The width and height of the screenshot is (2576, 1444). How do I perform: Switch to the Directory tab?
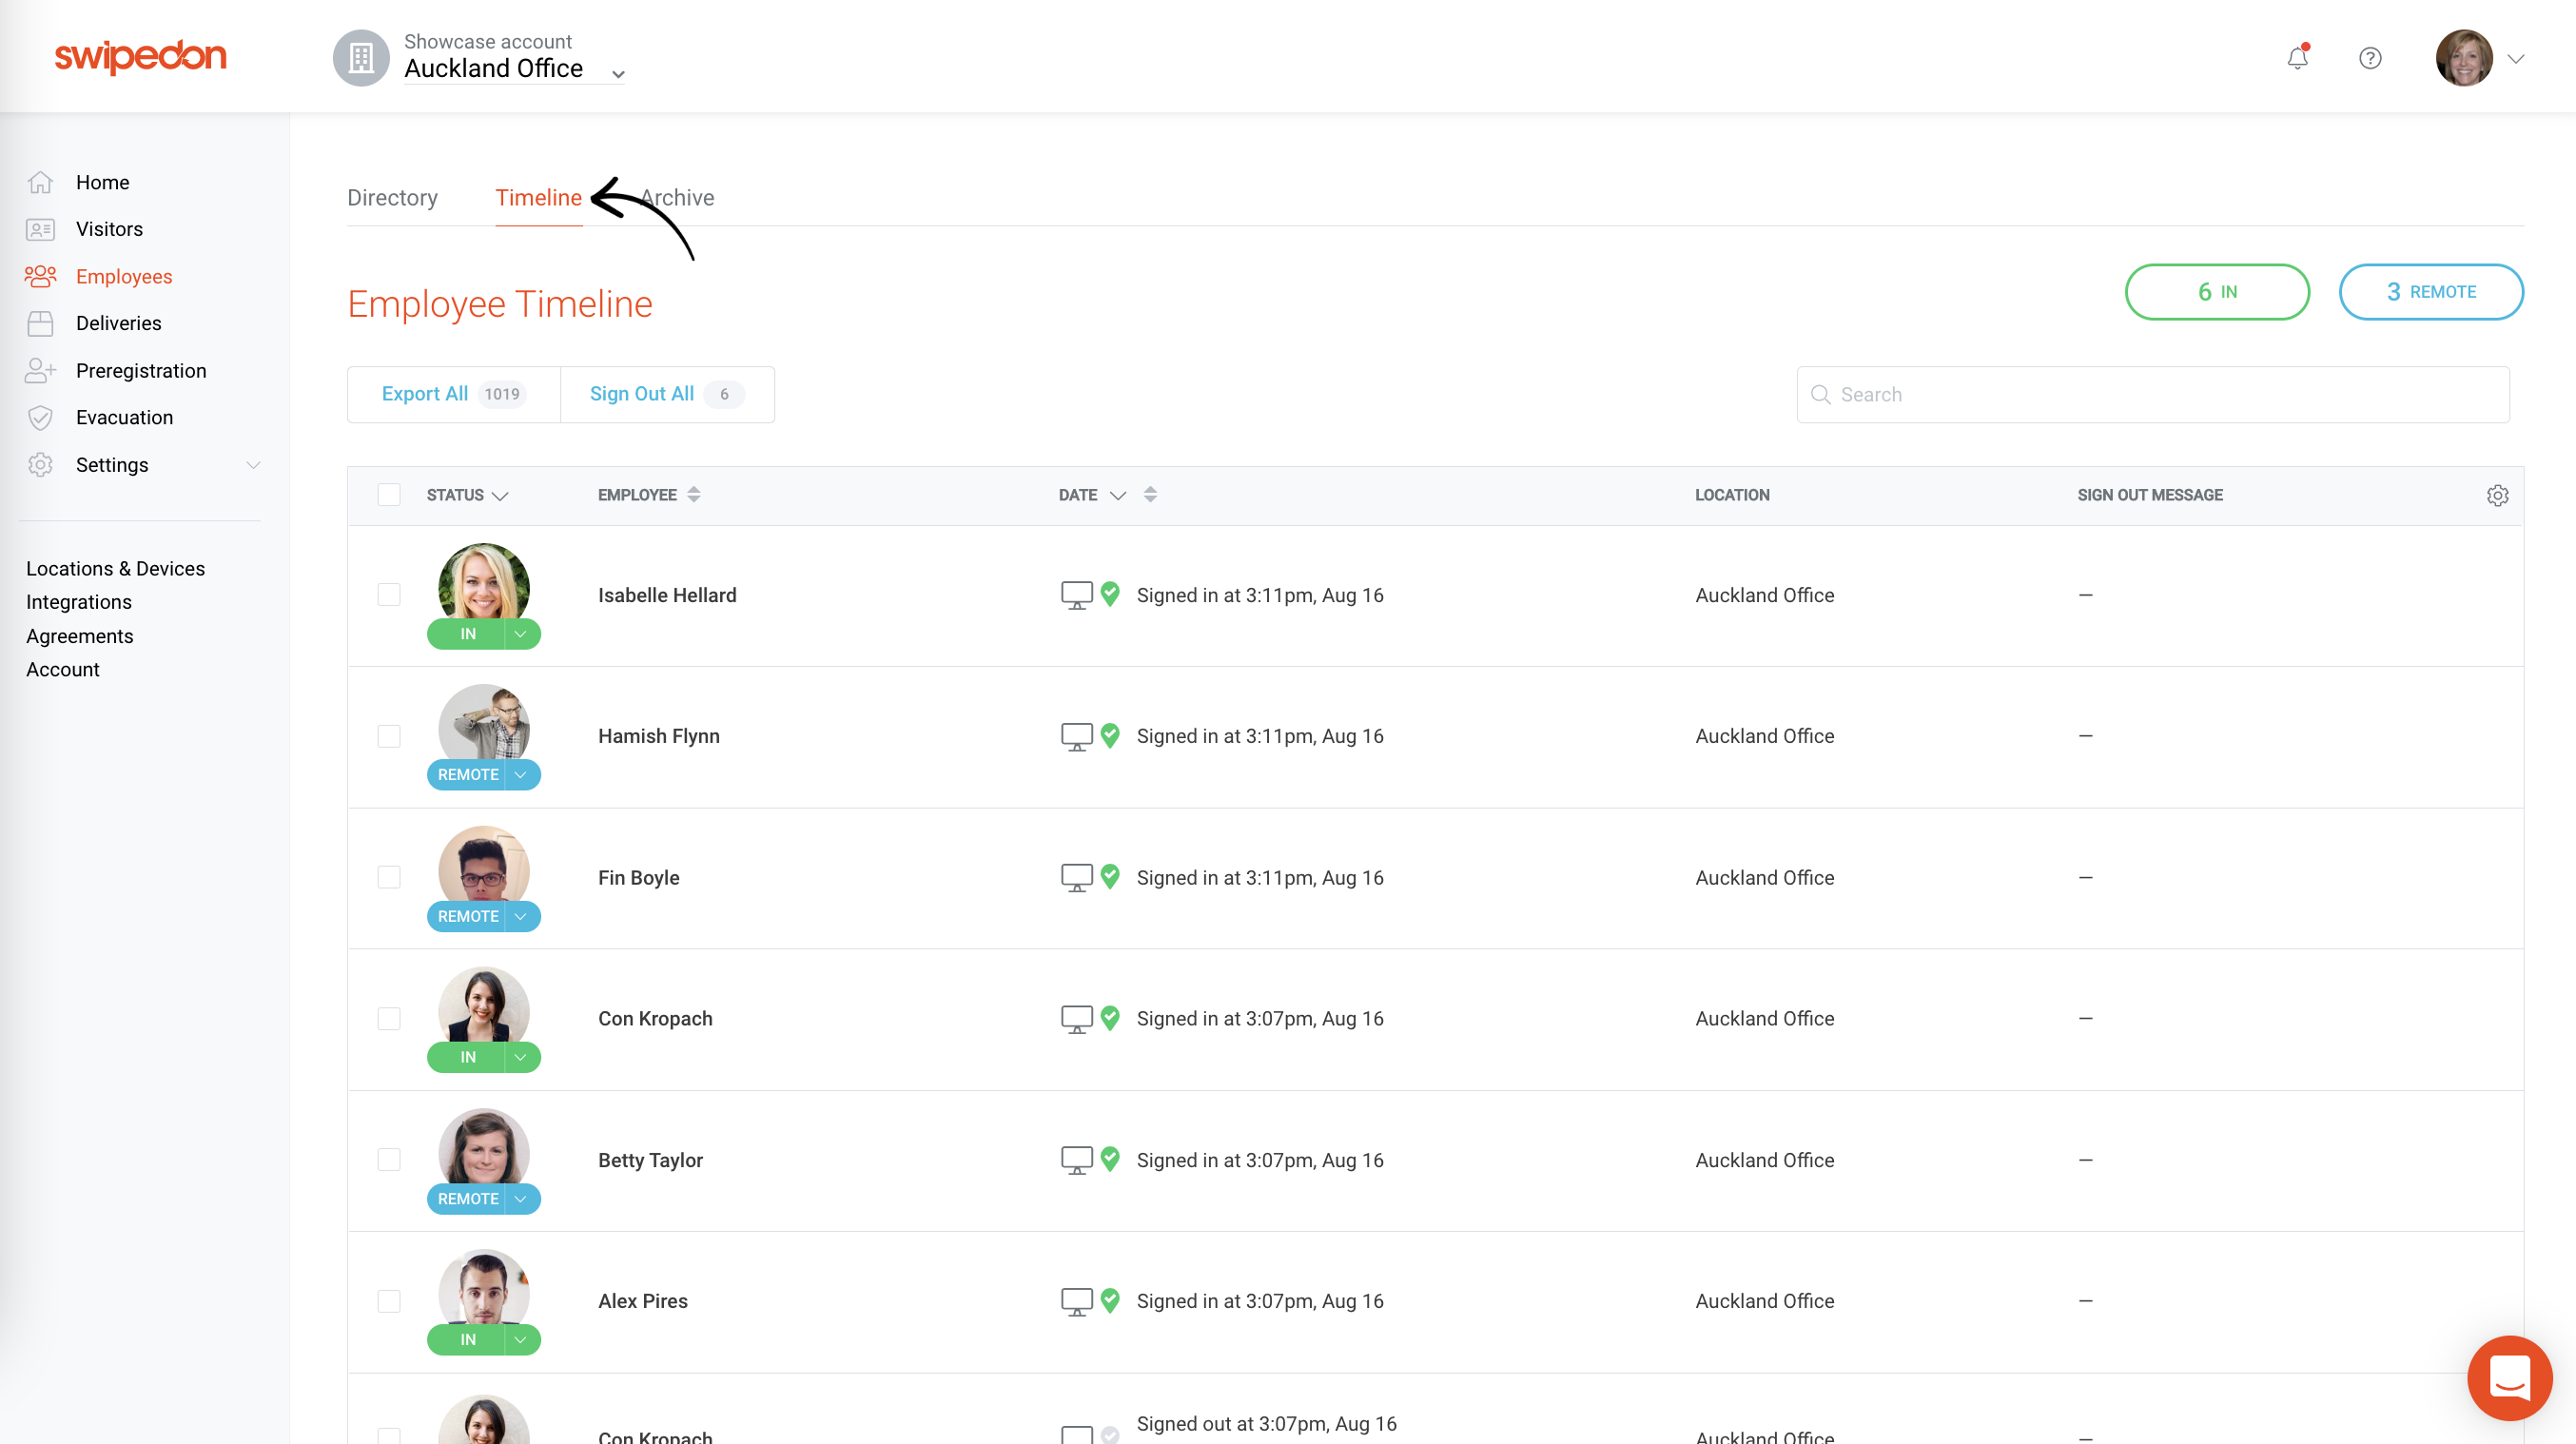pos(392,197)
